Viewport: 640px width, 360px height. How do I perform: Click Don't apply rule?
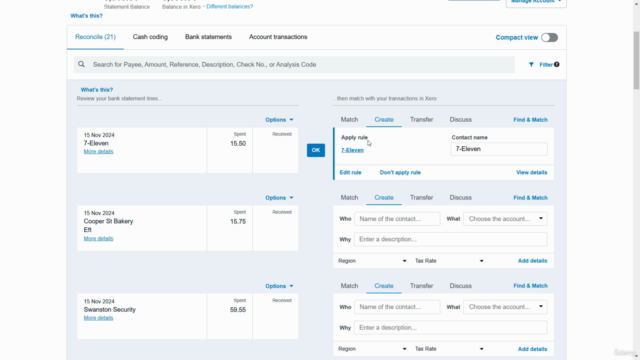click(x=400, y=173)
